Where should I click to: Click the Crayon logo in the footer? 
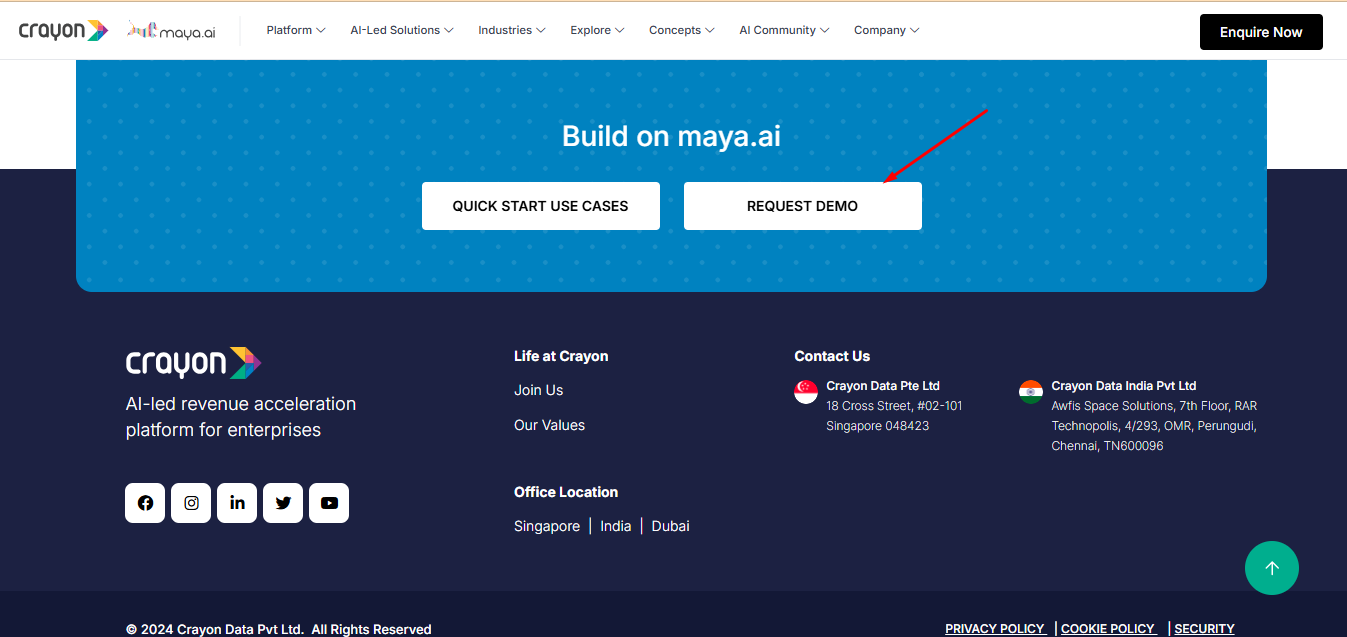tap(193, 363)
